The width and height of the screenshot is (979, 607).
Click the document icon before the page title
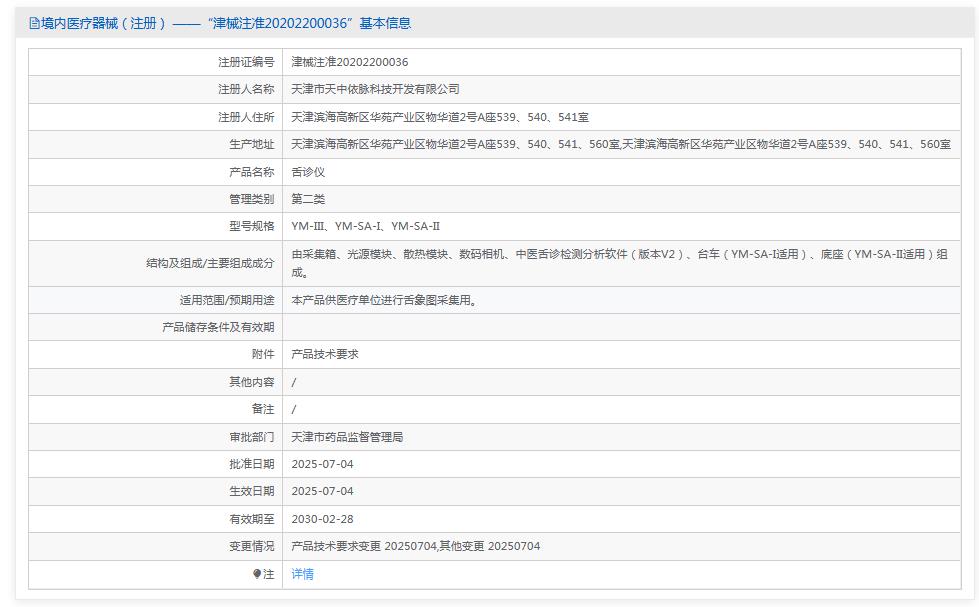[x=34, y=24]
